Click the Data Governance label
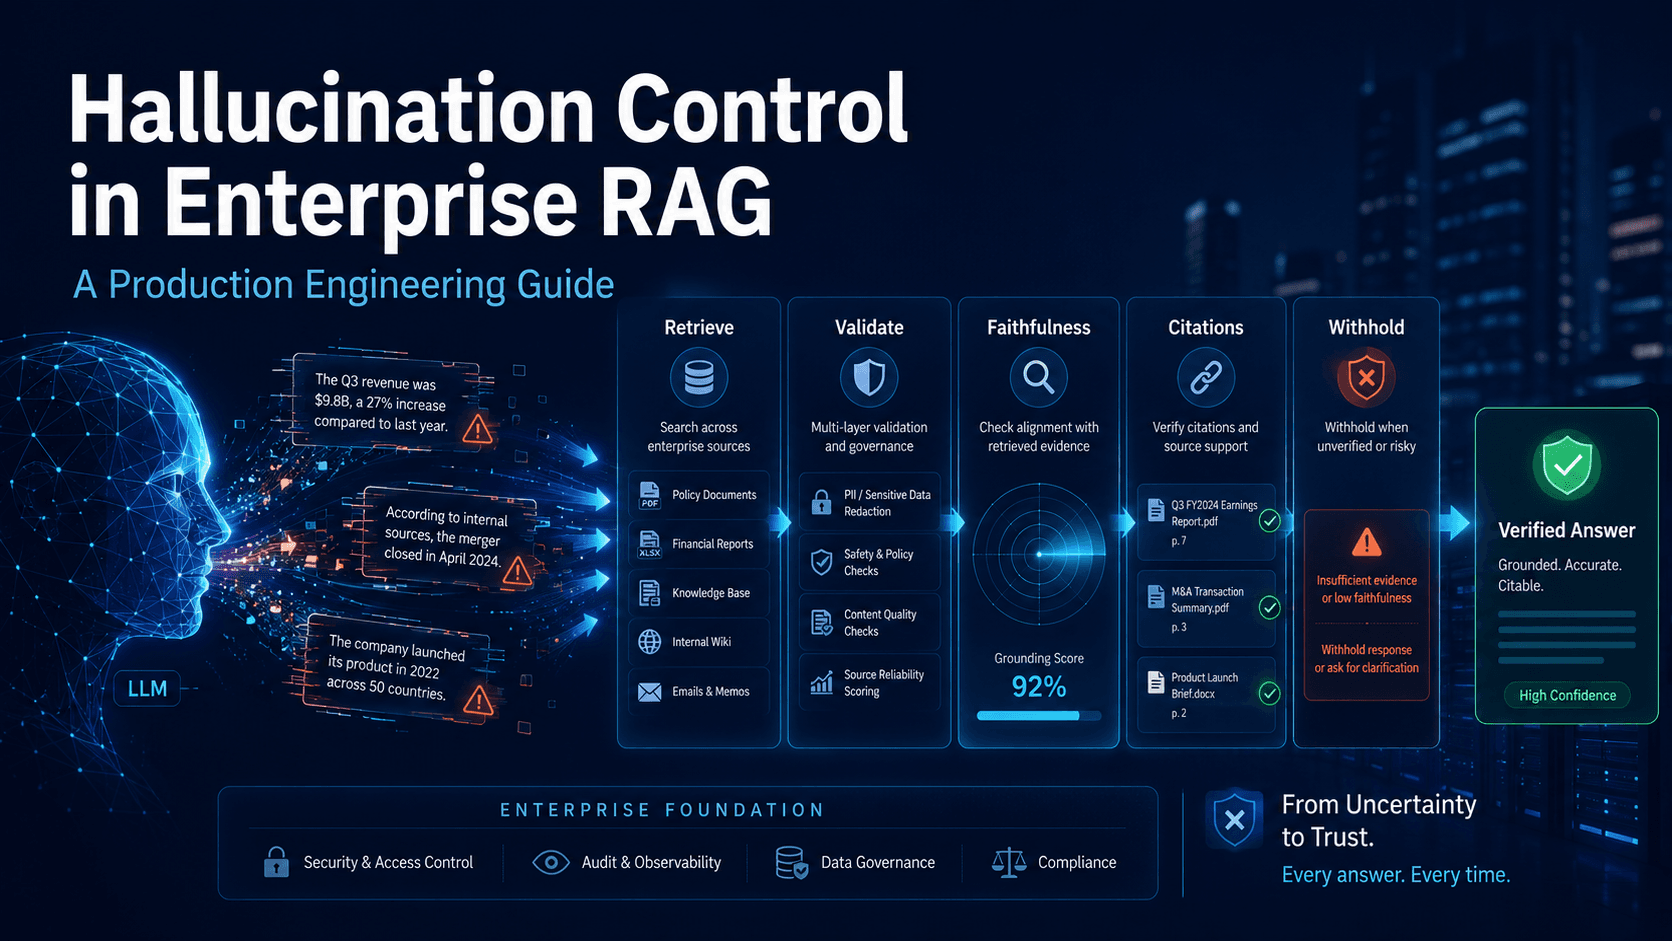The height and width of the screenshot is (941, 1672). [878, 862]
